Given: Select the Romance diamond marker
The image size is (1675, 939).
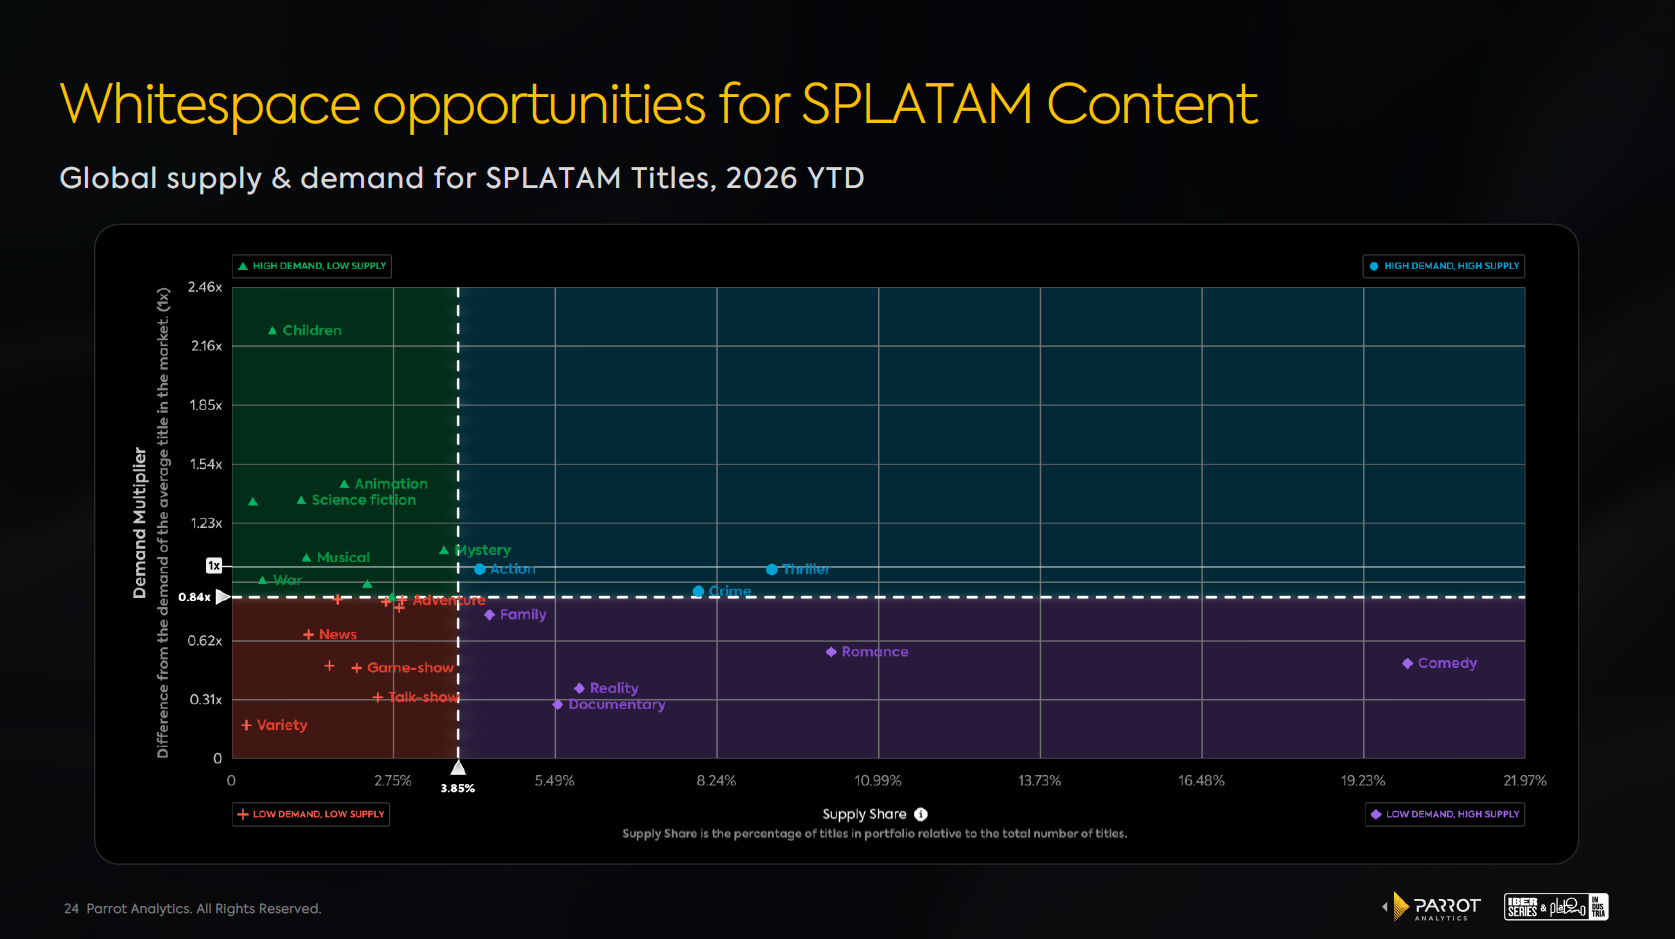Looking at the screenshot, I should (x=831, y=652).
